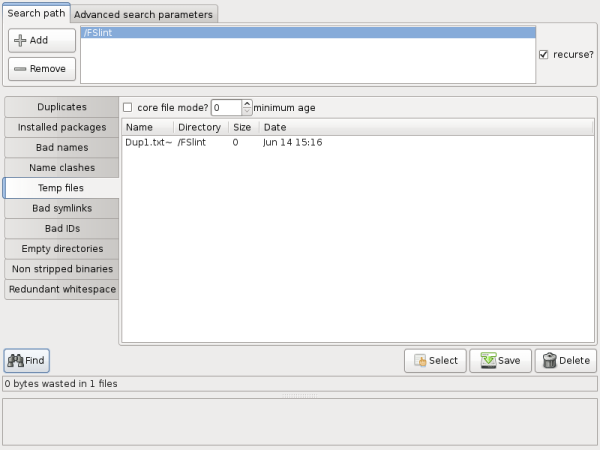Decrease minimum age with down arrow

tap(247, 111)
